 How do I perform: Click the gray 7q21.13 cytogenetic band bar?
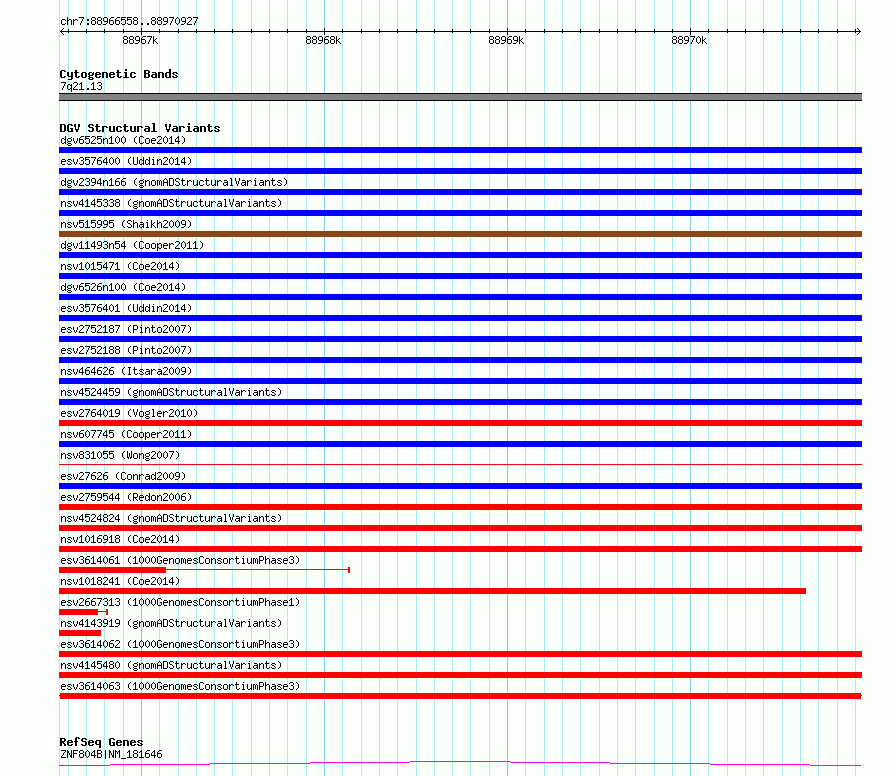pos(460,97)
